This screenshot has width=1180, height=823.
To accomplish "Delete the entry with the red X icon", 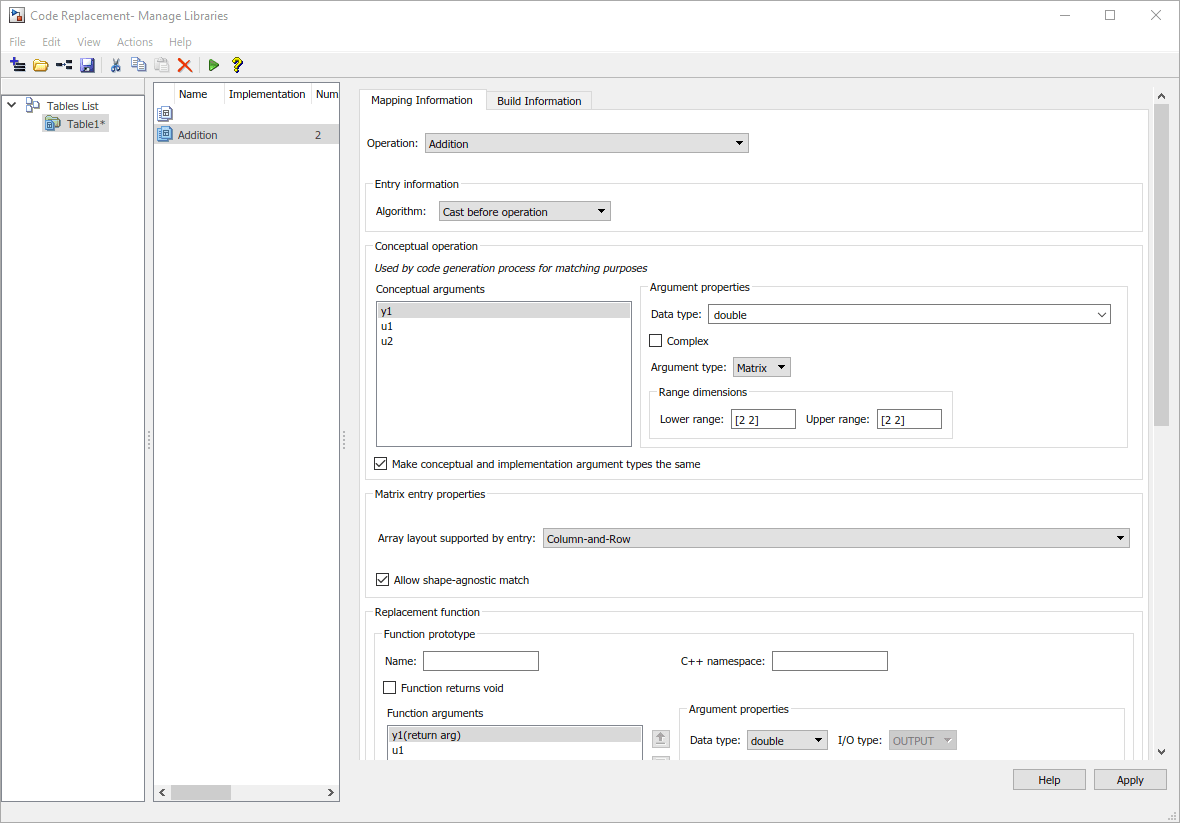I will point(184,65).
